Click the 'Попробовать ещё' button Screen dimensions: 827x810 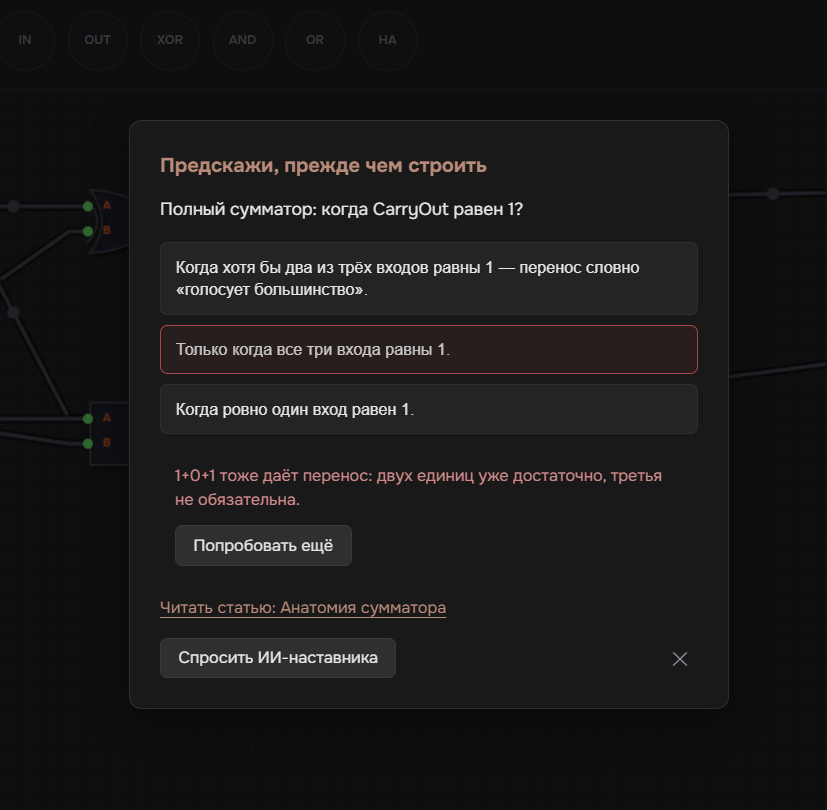[263, 545]
